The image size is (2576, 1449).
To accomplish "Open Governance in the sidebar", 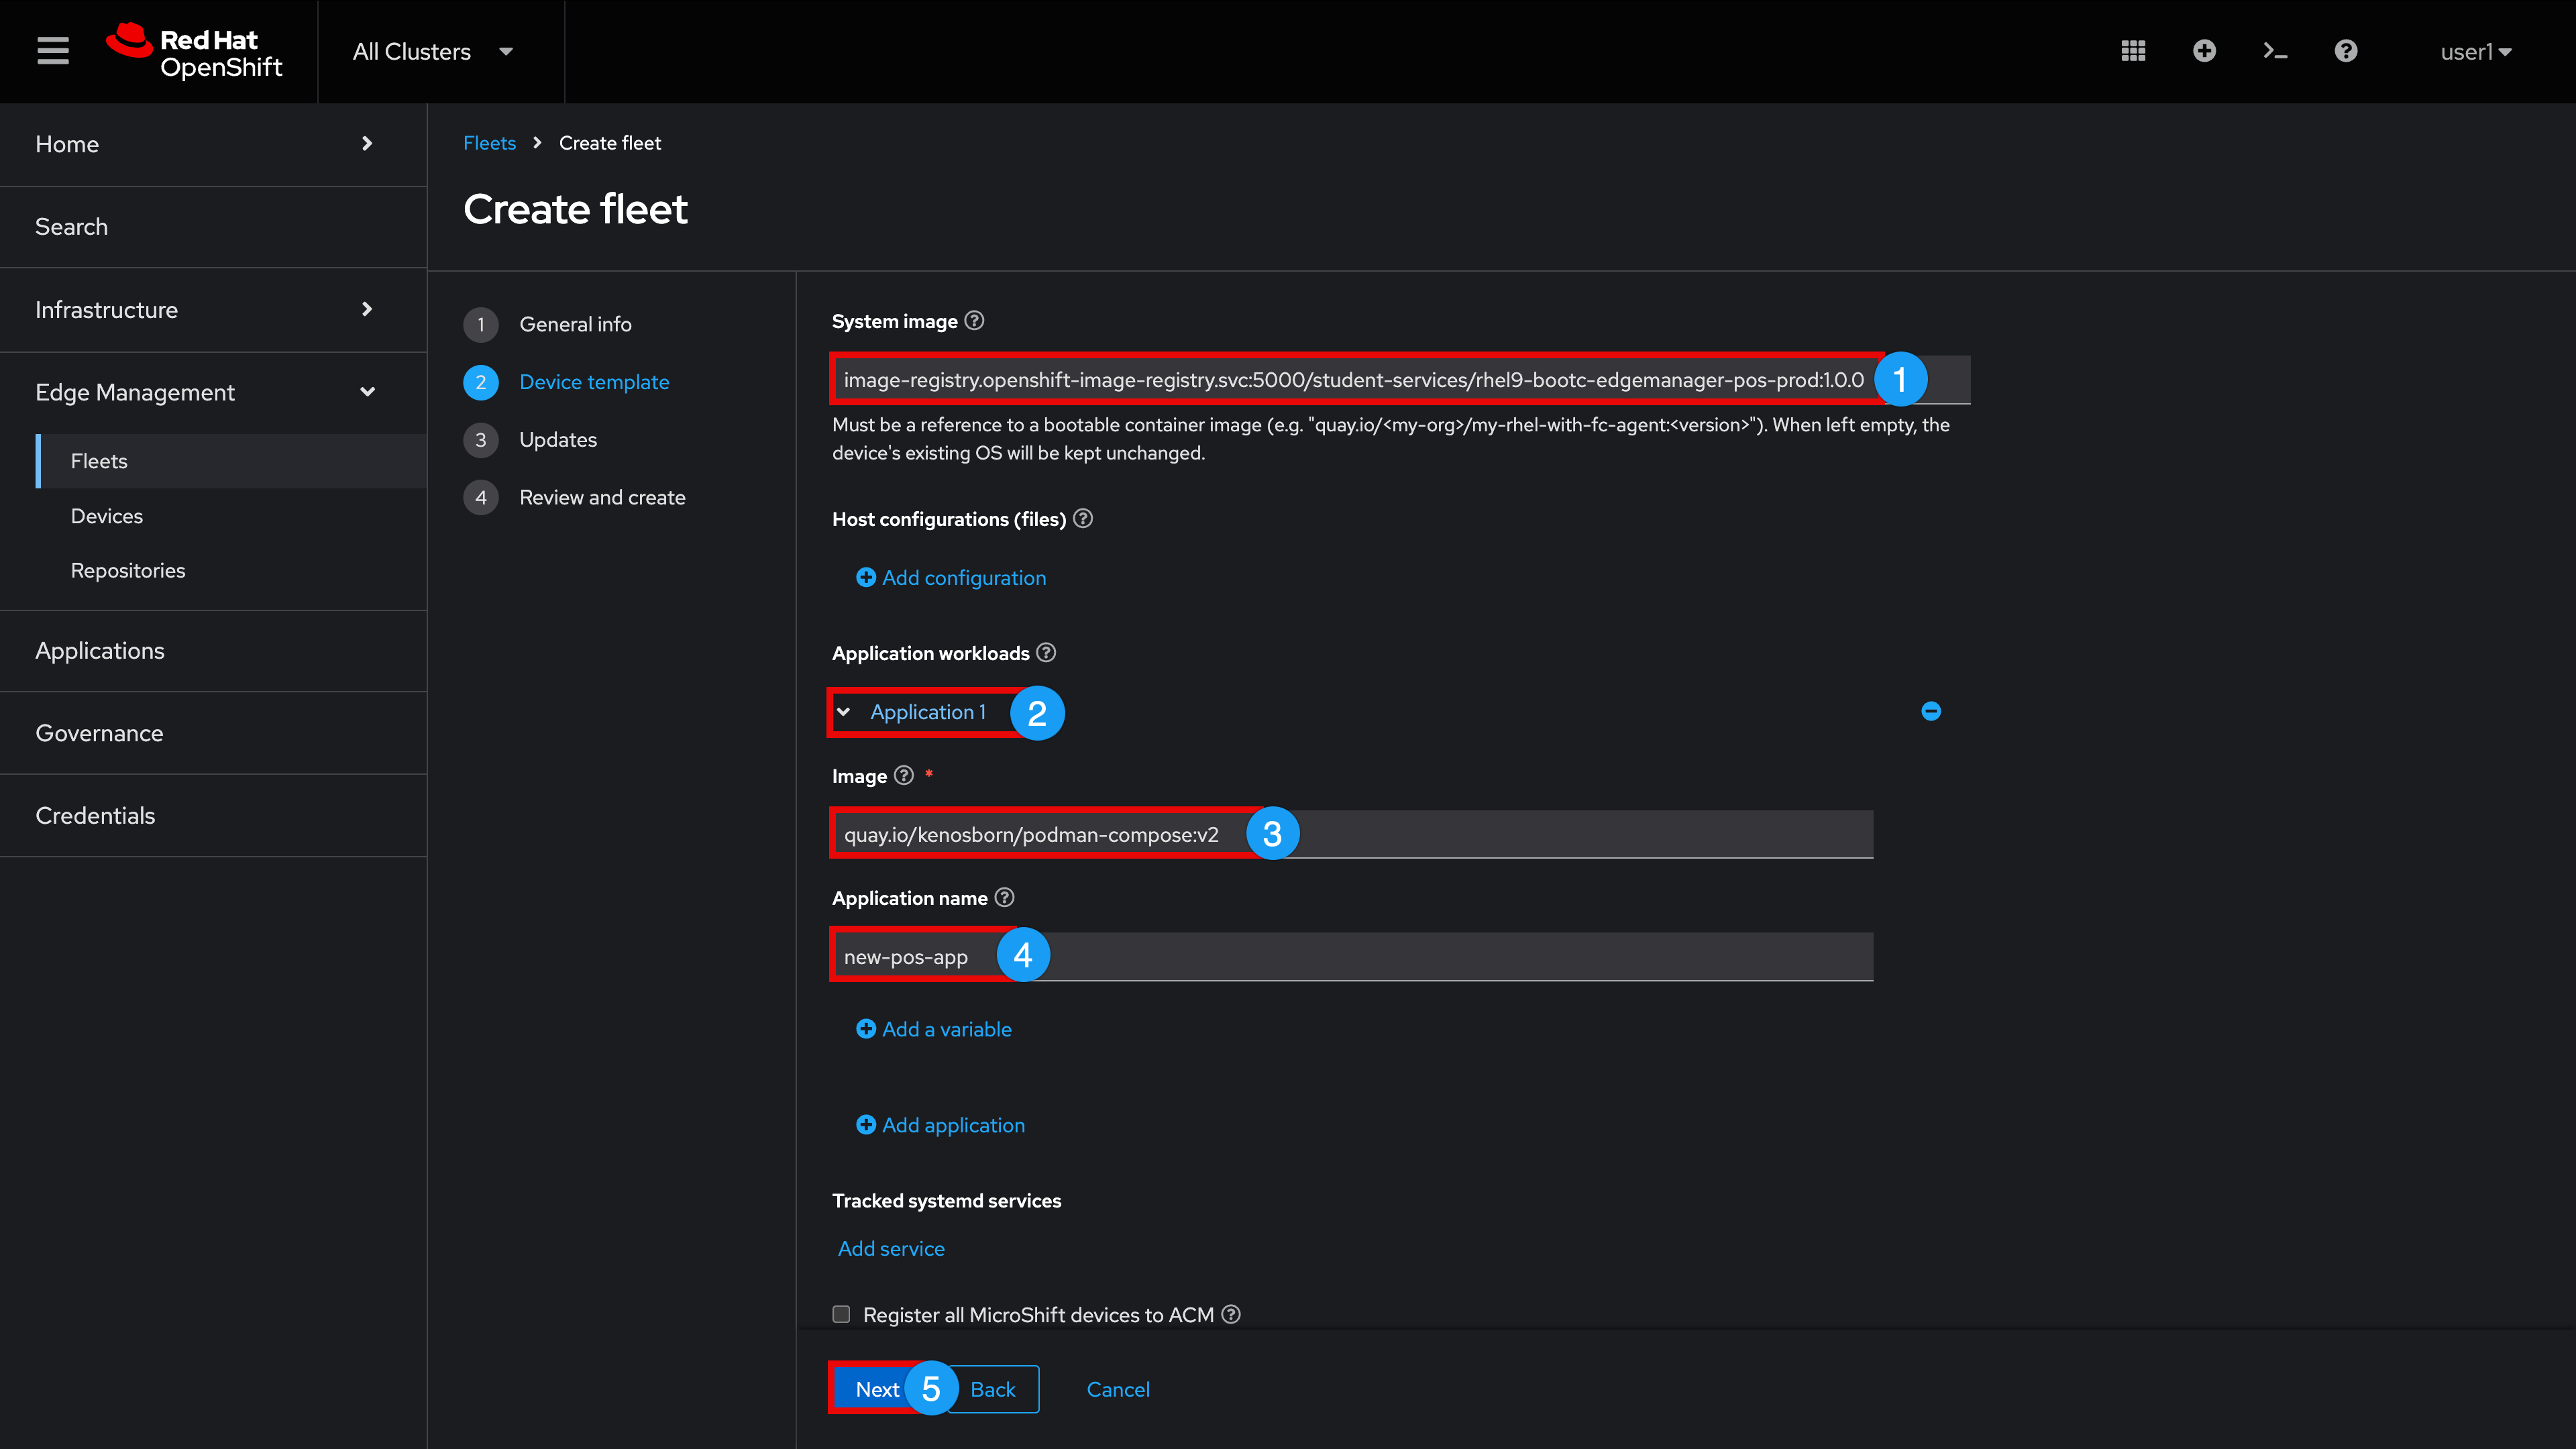I will [x=213, y=733].
